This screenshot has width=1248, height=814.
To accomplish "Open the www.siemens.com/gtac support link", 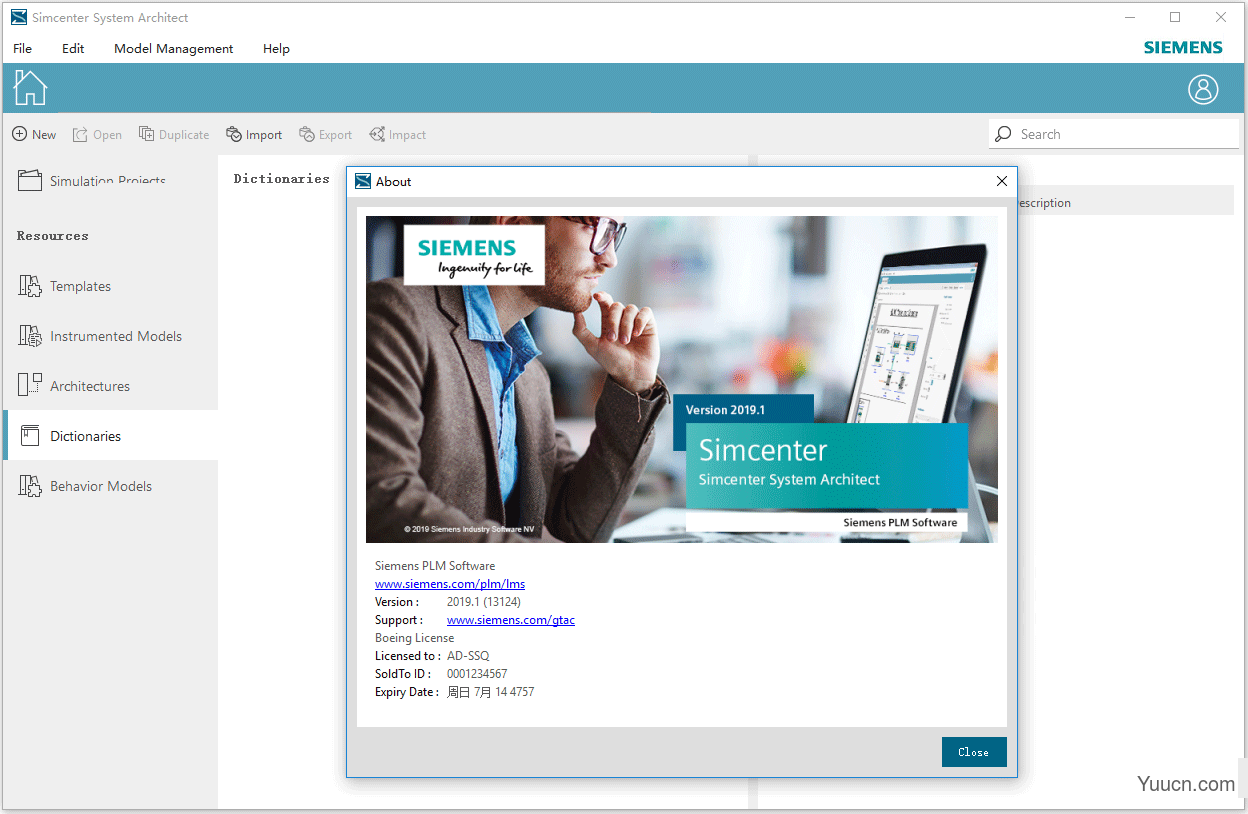I will pyautogui.click(x=511, y=620).
